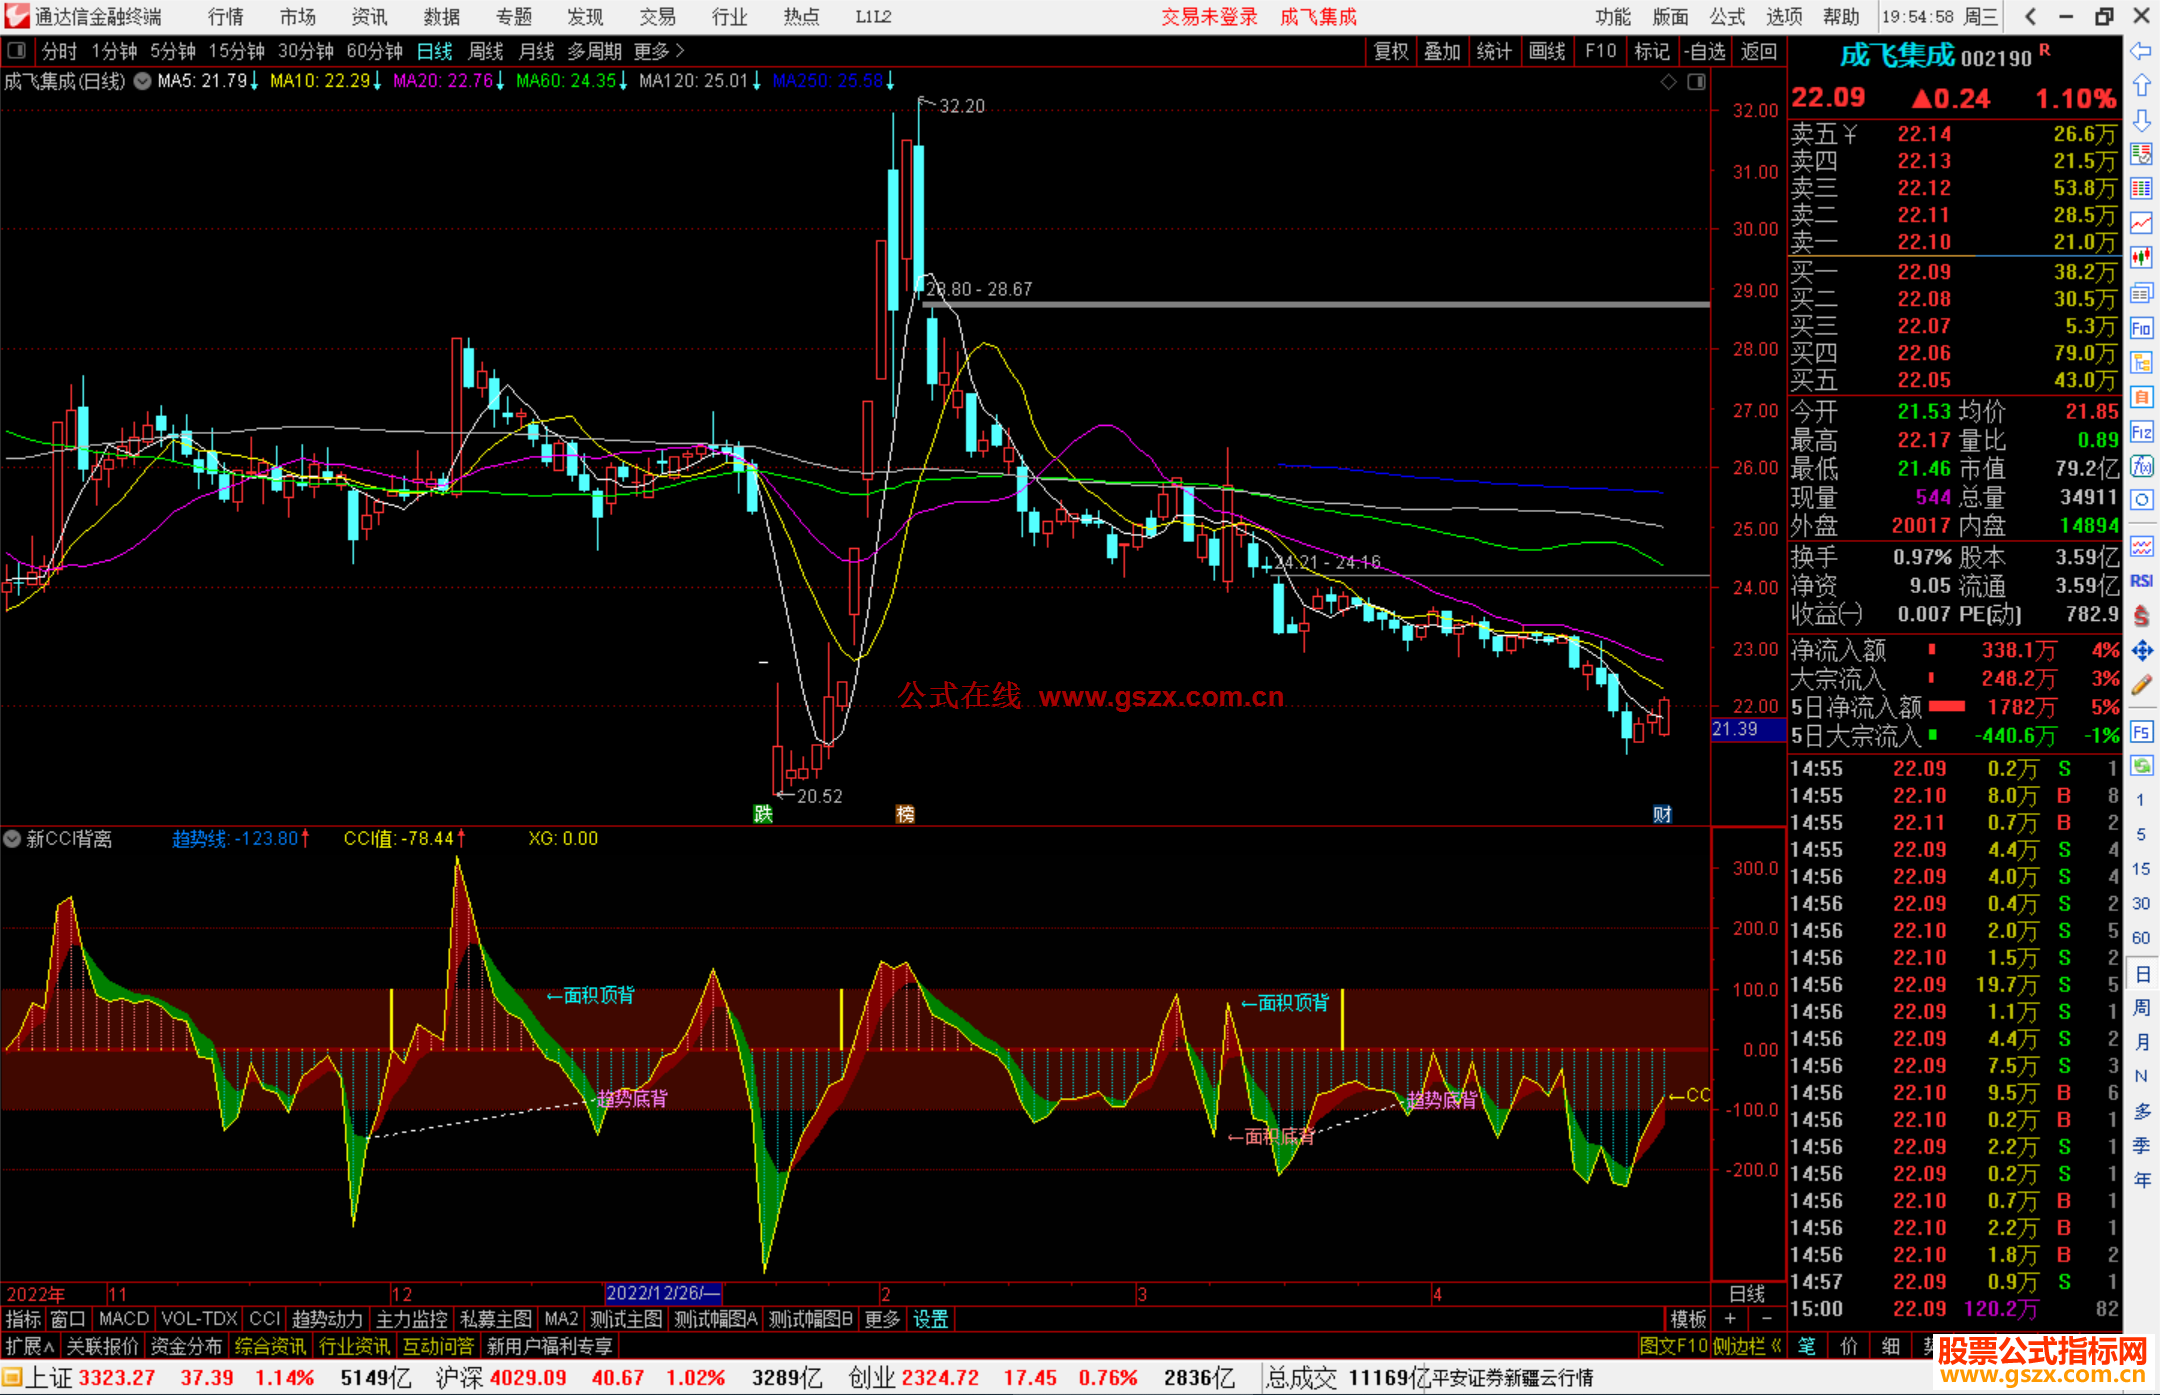
Task: Switch to the 周线 period tab
Action: tap(486, 50)
